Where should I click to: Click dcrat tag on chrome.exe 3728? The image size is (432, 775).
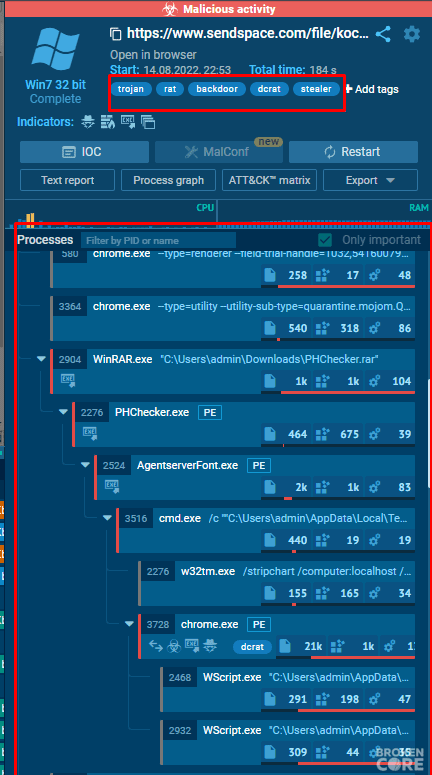(x=253, y=646)
